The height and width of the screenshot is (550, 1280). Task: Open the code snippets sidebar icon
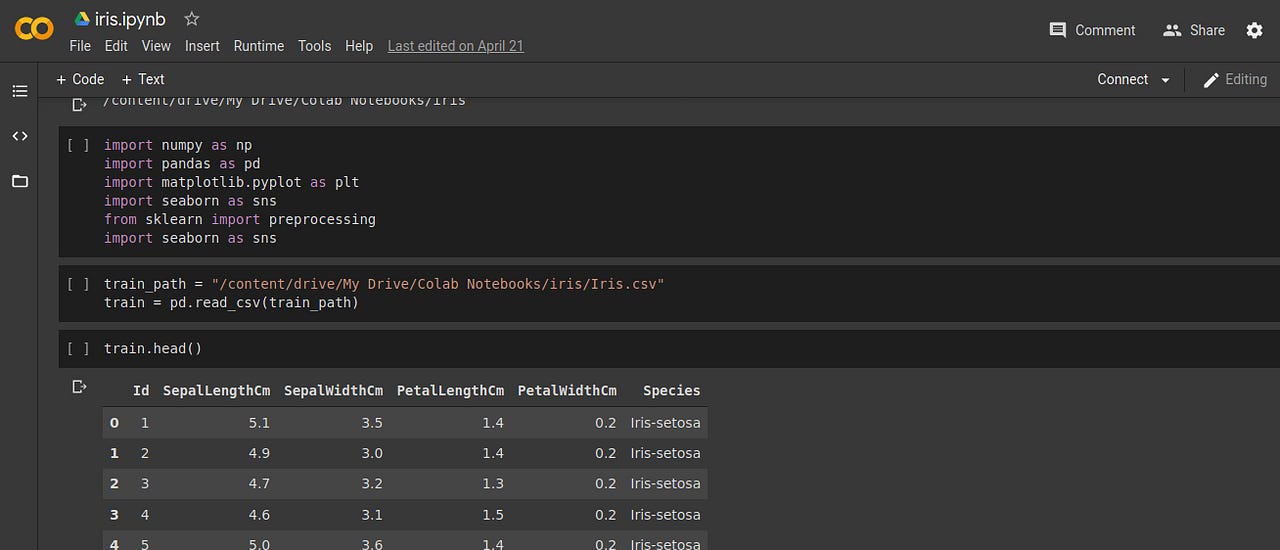pos(19,136)
